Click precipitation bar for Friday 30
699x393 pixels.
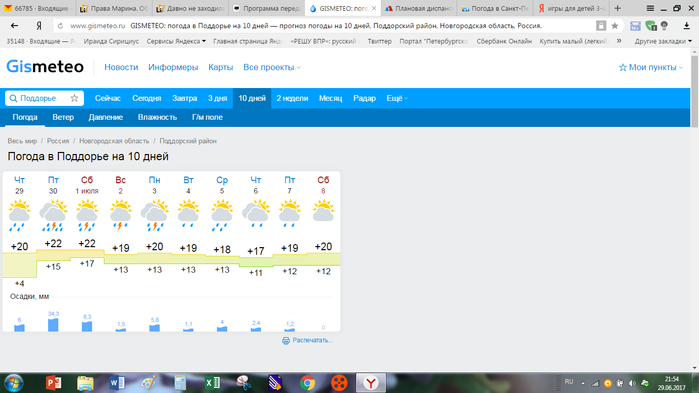tap(53, 324)
